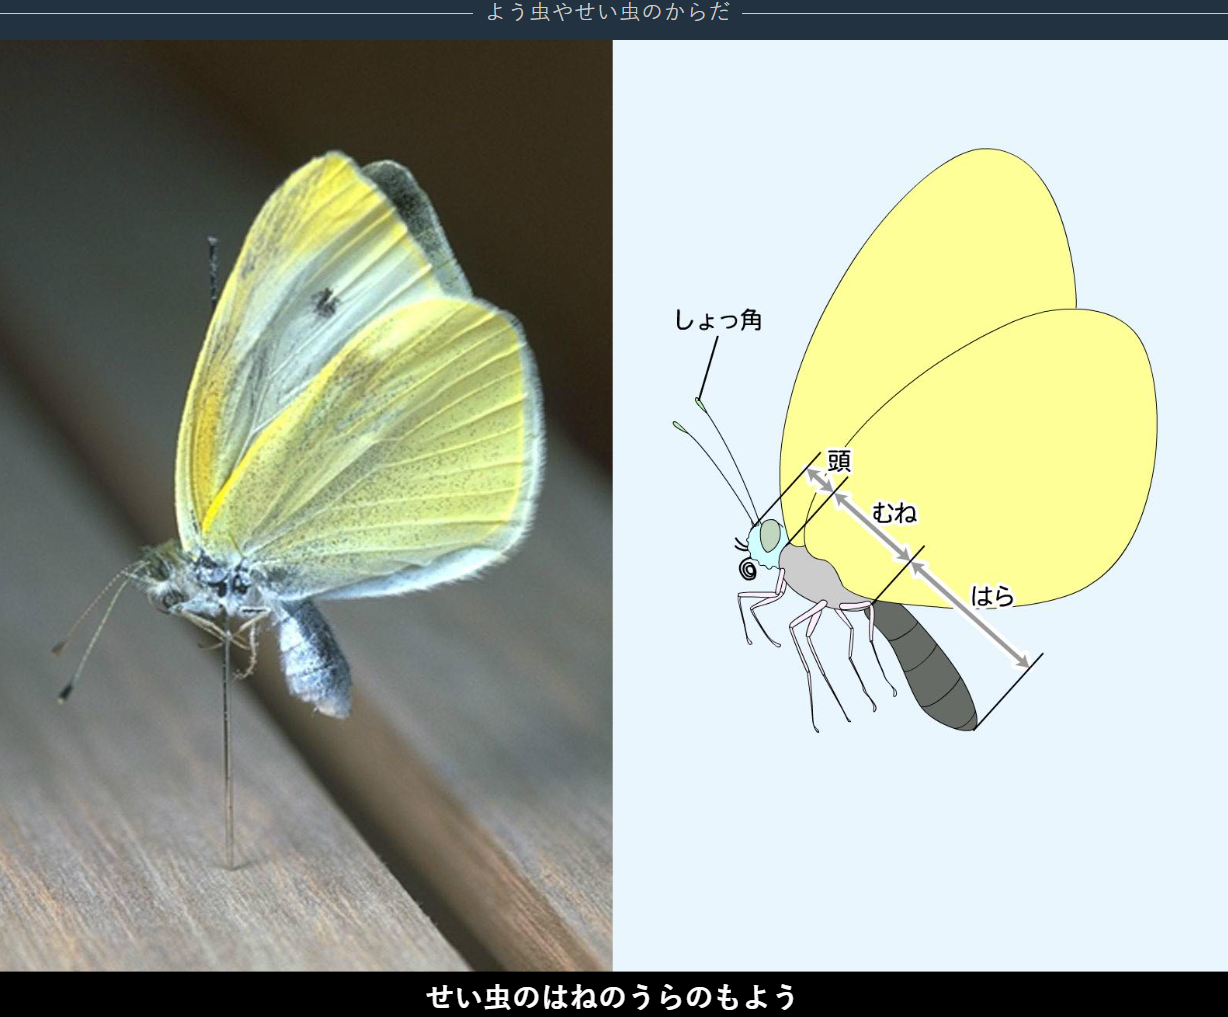Image resolution: width=1228 pixels, height=1017 pixels.
Task: Click the header title よう虫やせい虫のからだ
Action: pyautogui.click(x=608, y=13)
